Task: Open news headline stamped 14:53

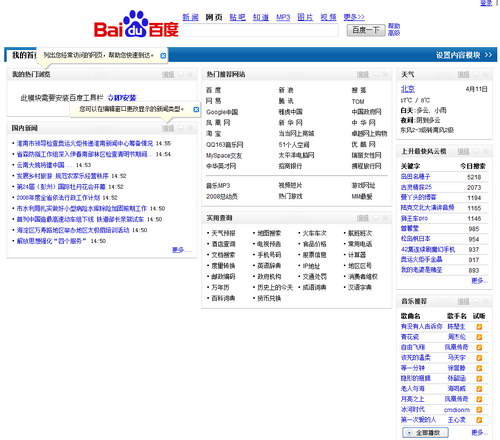Action: [44, 165]
